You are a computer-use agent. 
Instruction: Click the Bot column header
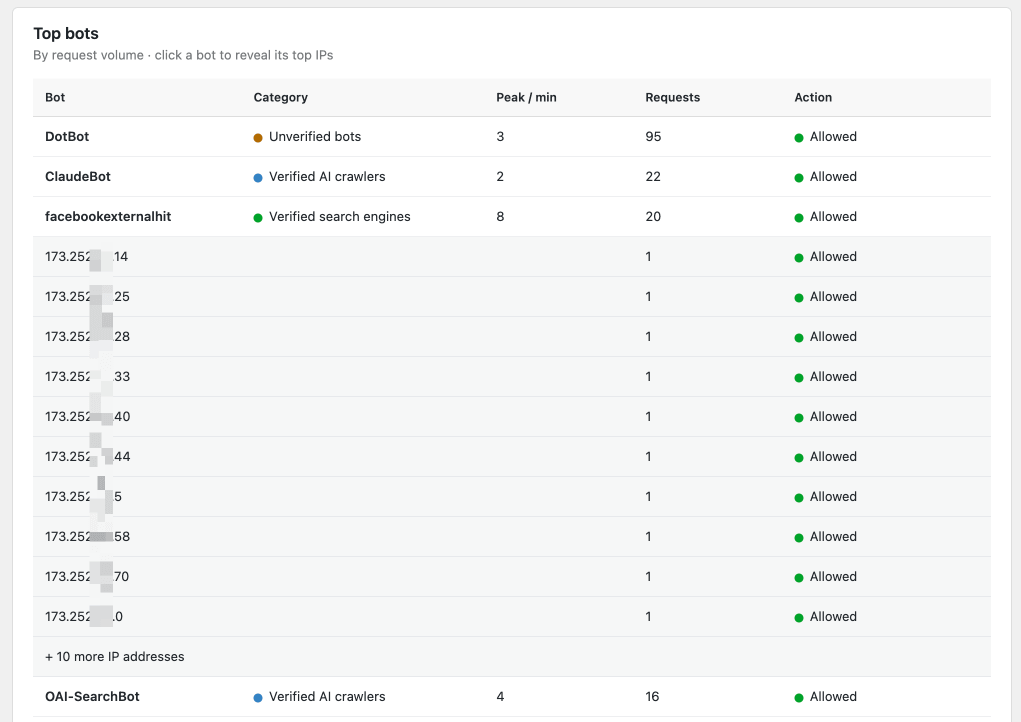coord(55,98)
